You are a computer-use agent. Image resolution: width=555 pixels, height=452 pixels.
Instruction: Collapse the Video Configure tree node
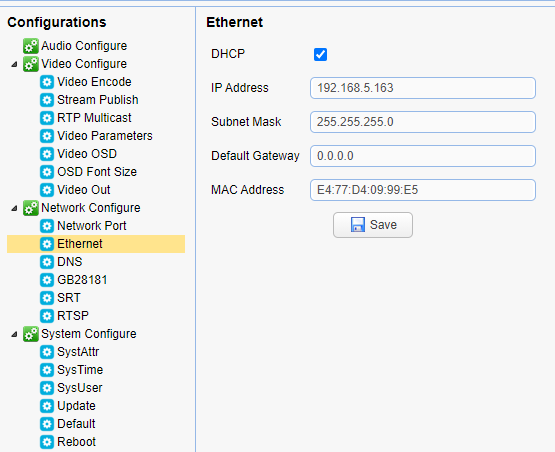(x=14, y=64)
